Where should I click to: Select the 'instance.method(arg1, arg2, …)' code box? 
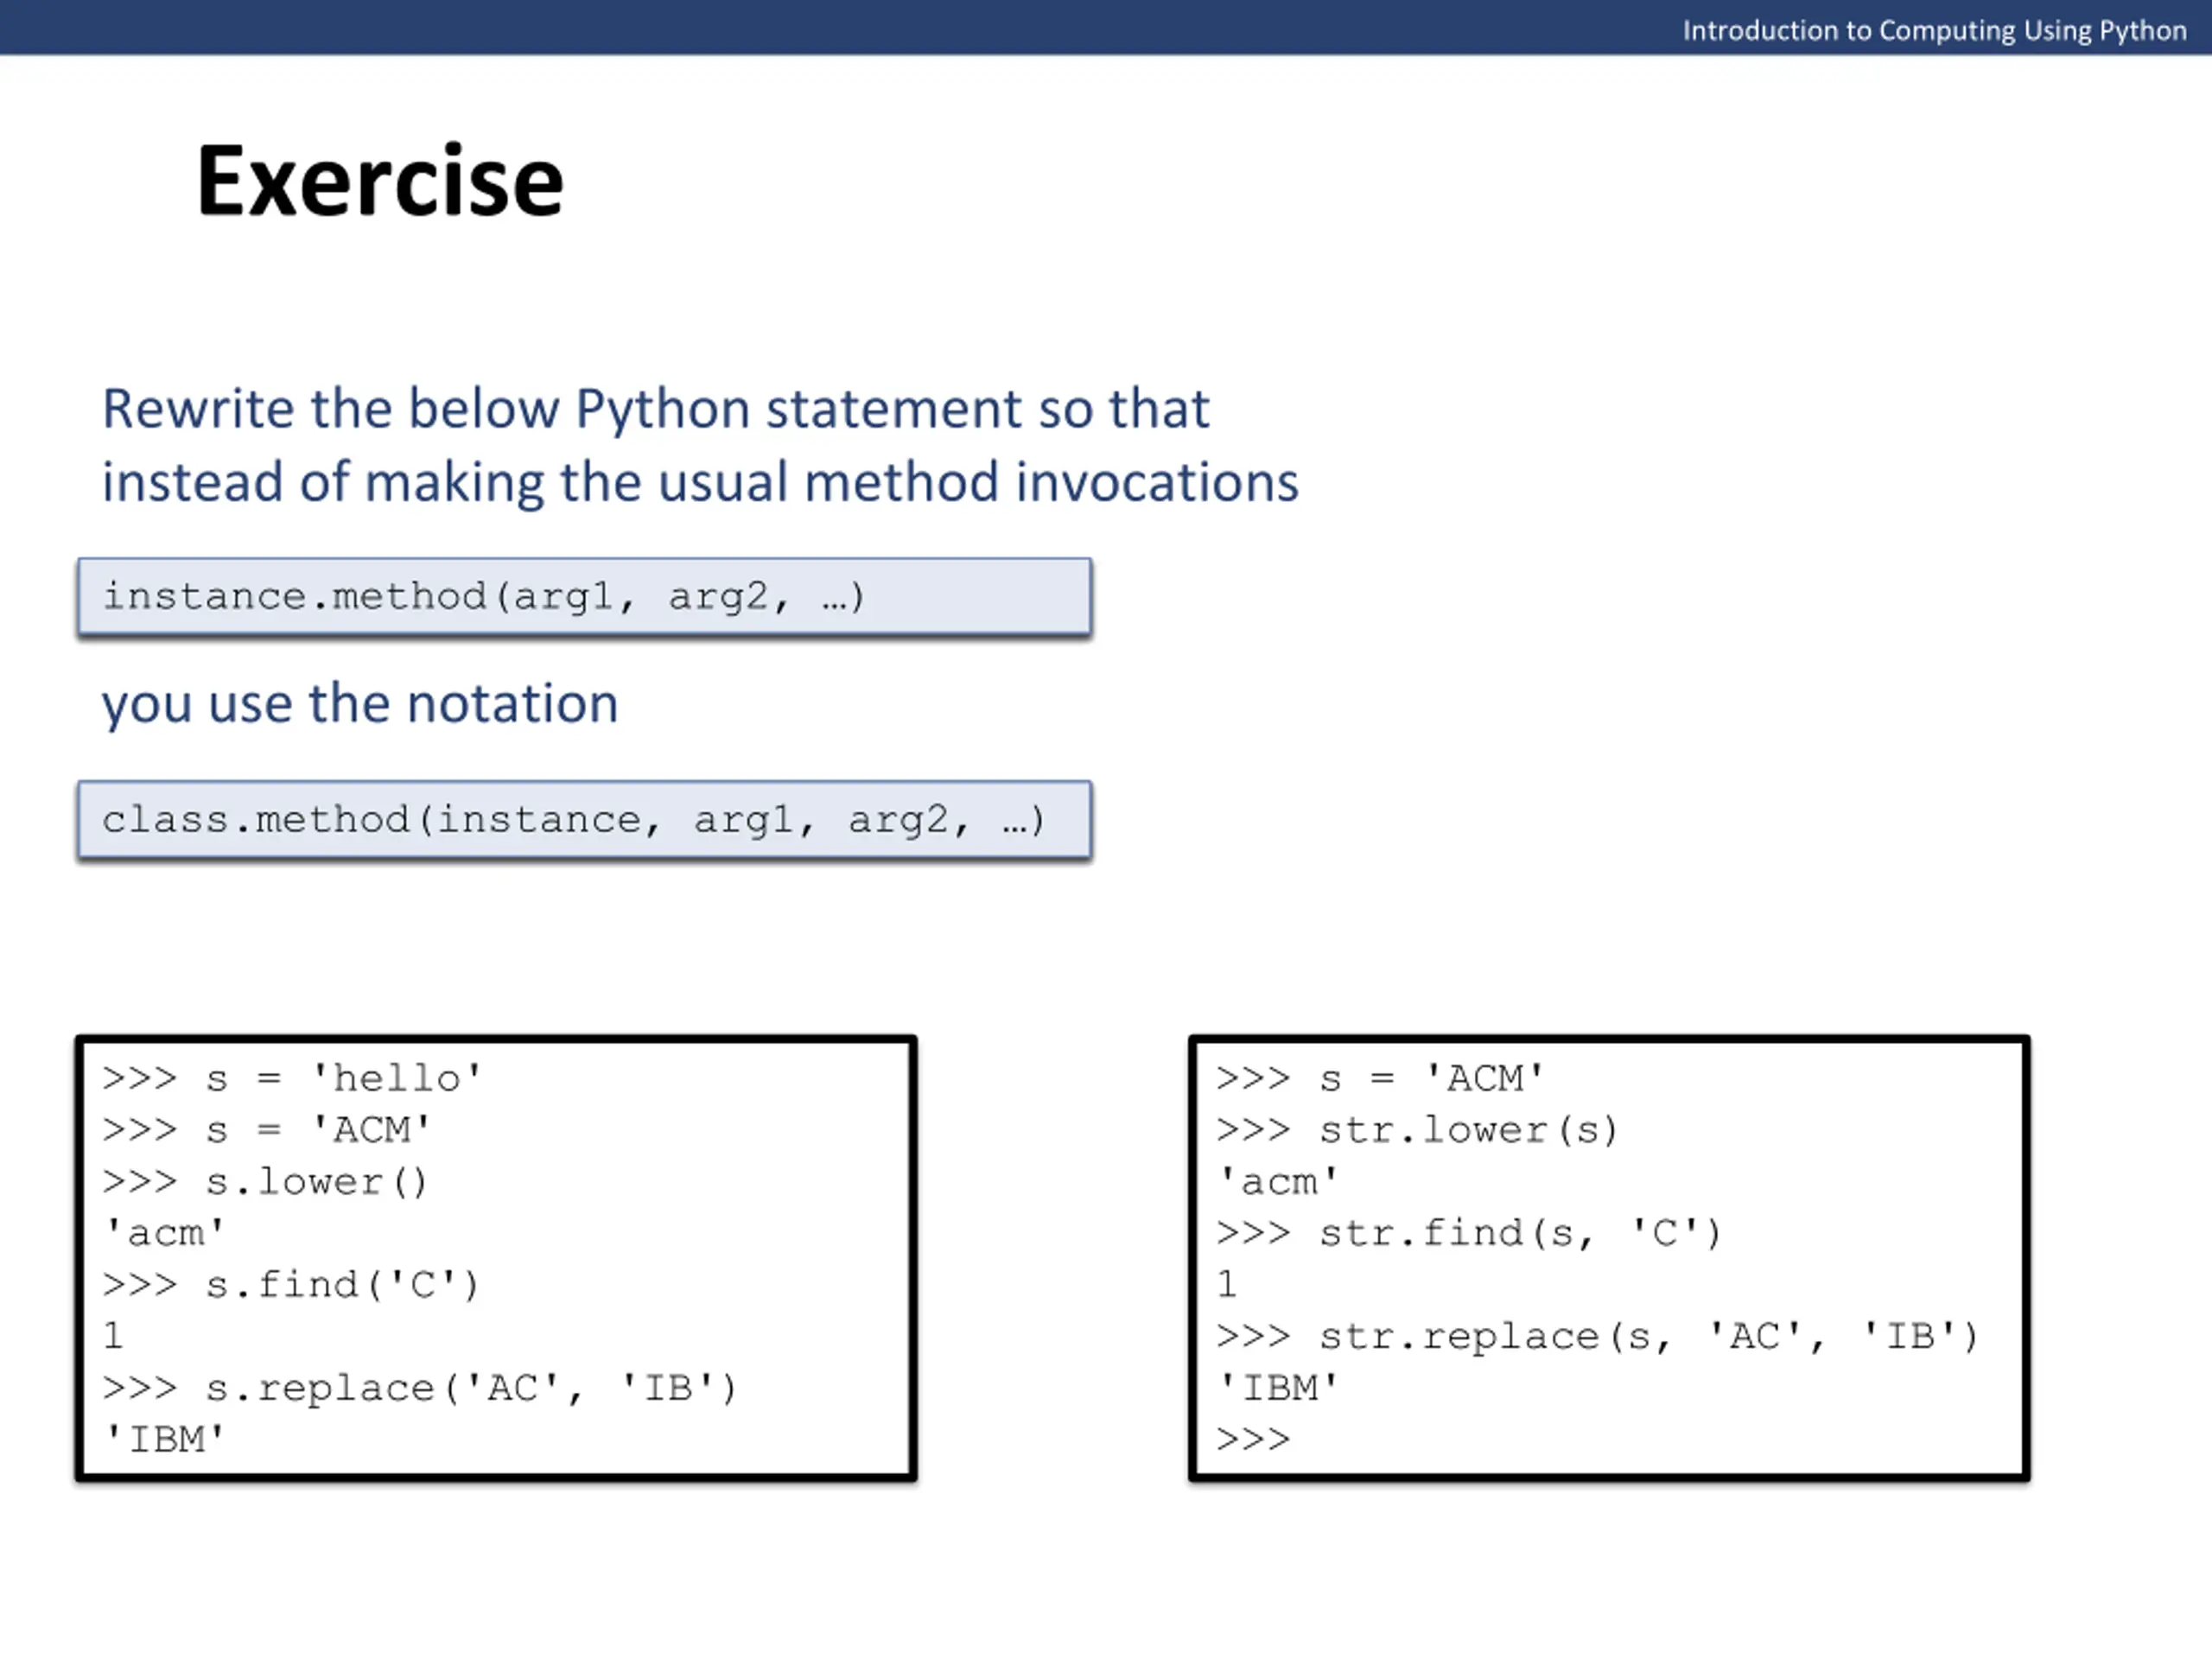pyautogui.click(x=584, y=597)
